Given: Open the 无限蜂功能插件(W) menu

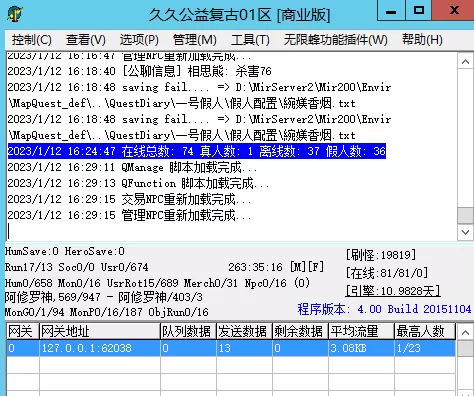Looking at the screenshot, I should pyautogui.click(x=336, y=40).
